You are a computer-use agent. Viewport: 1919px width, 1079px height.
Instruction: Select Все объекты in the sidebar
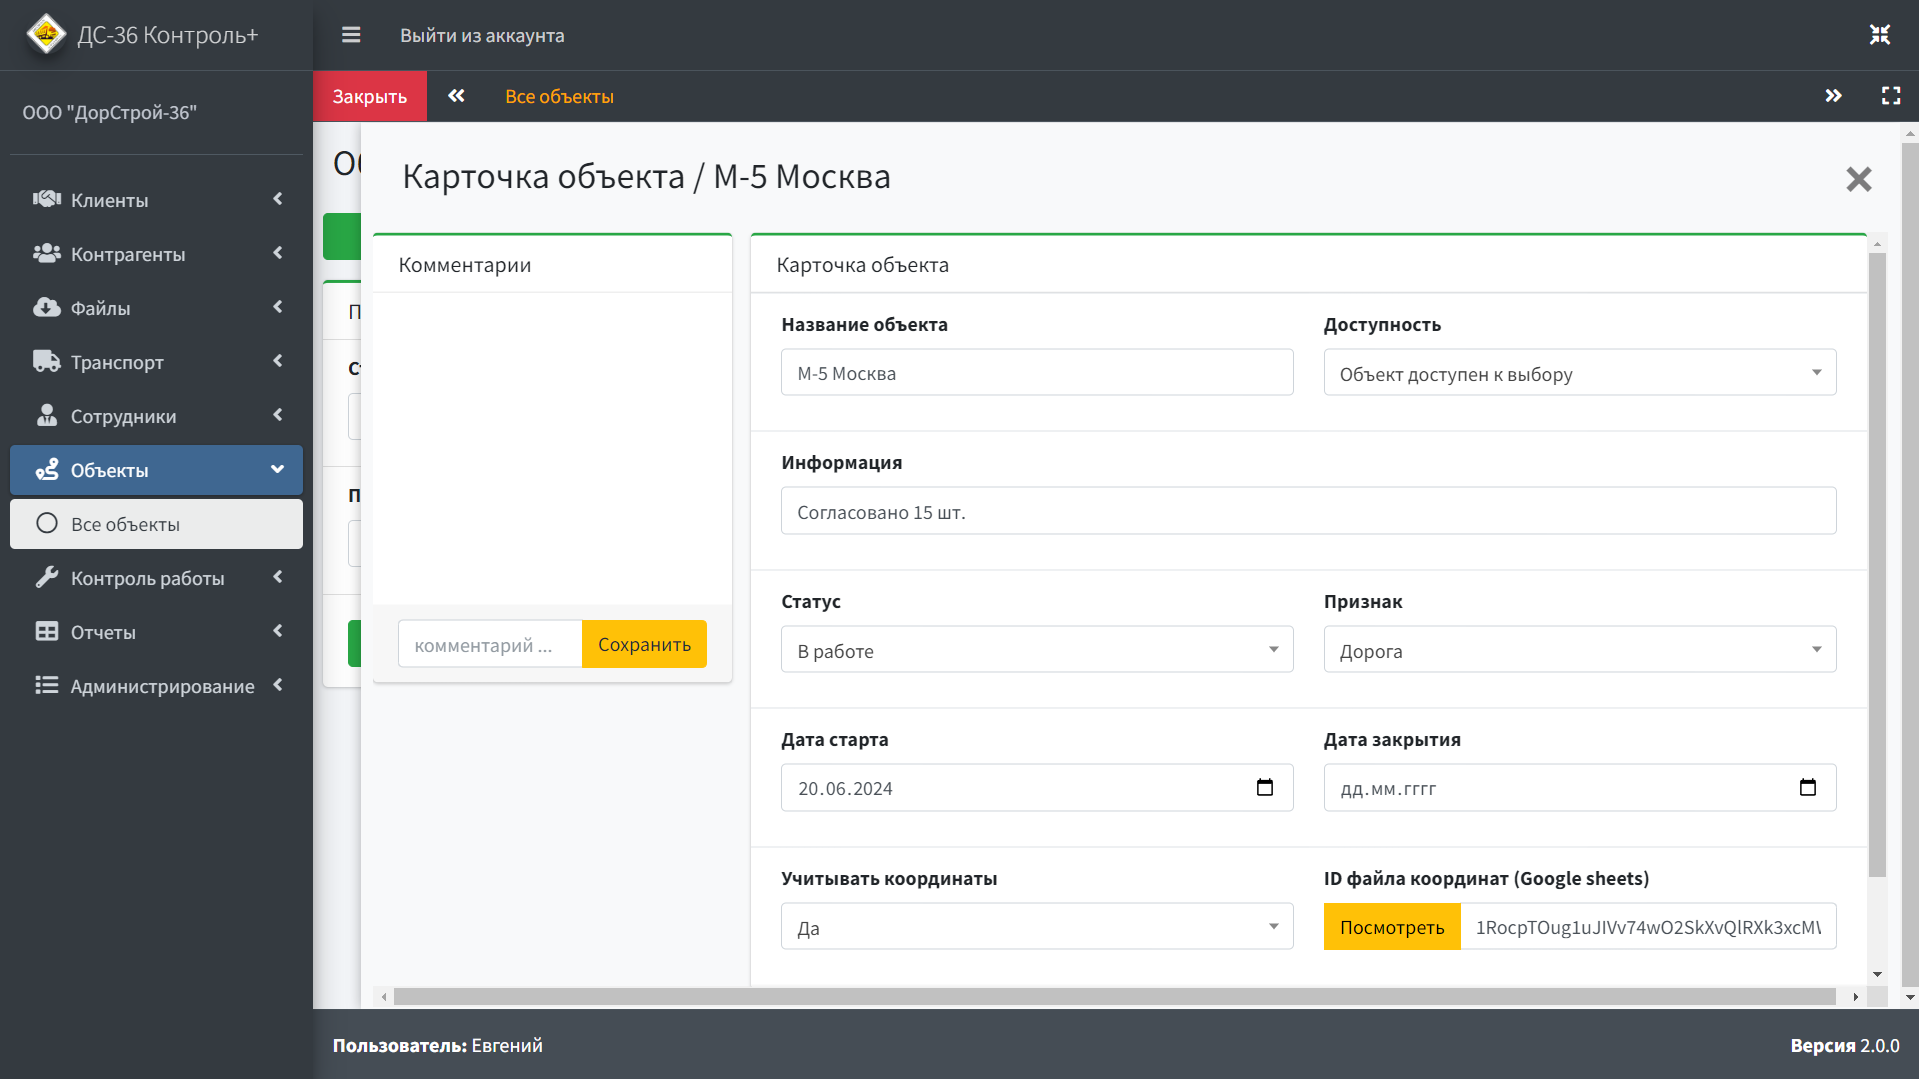(x=156, y=524)
